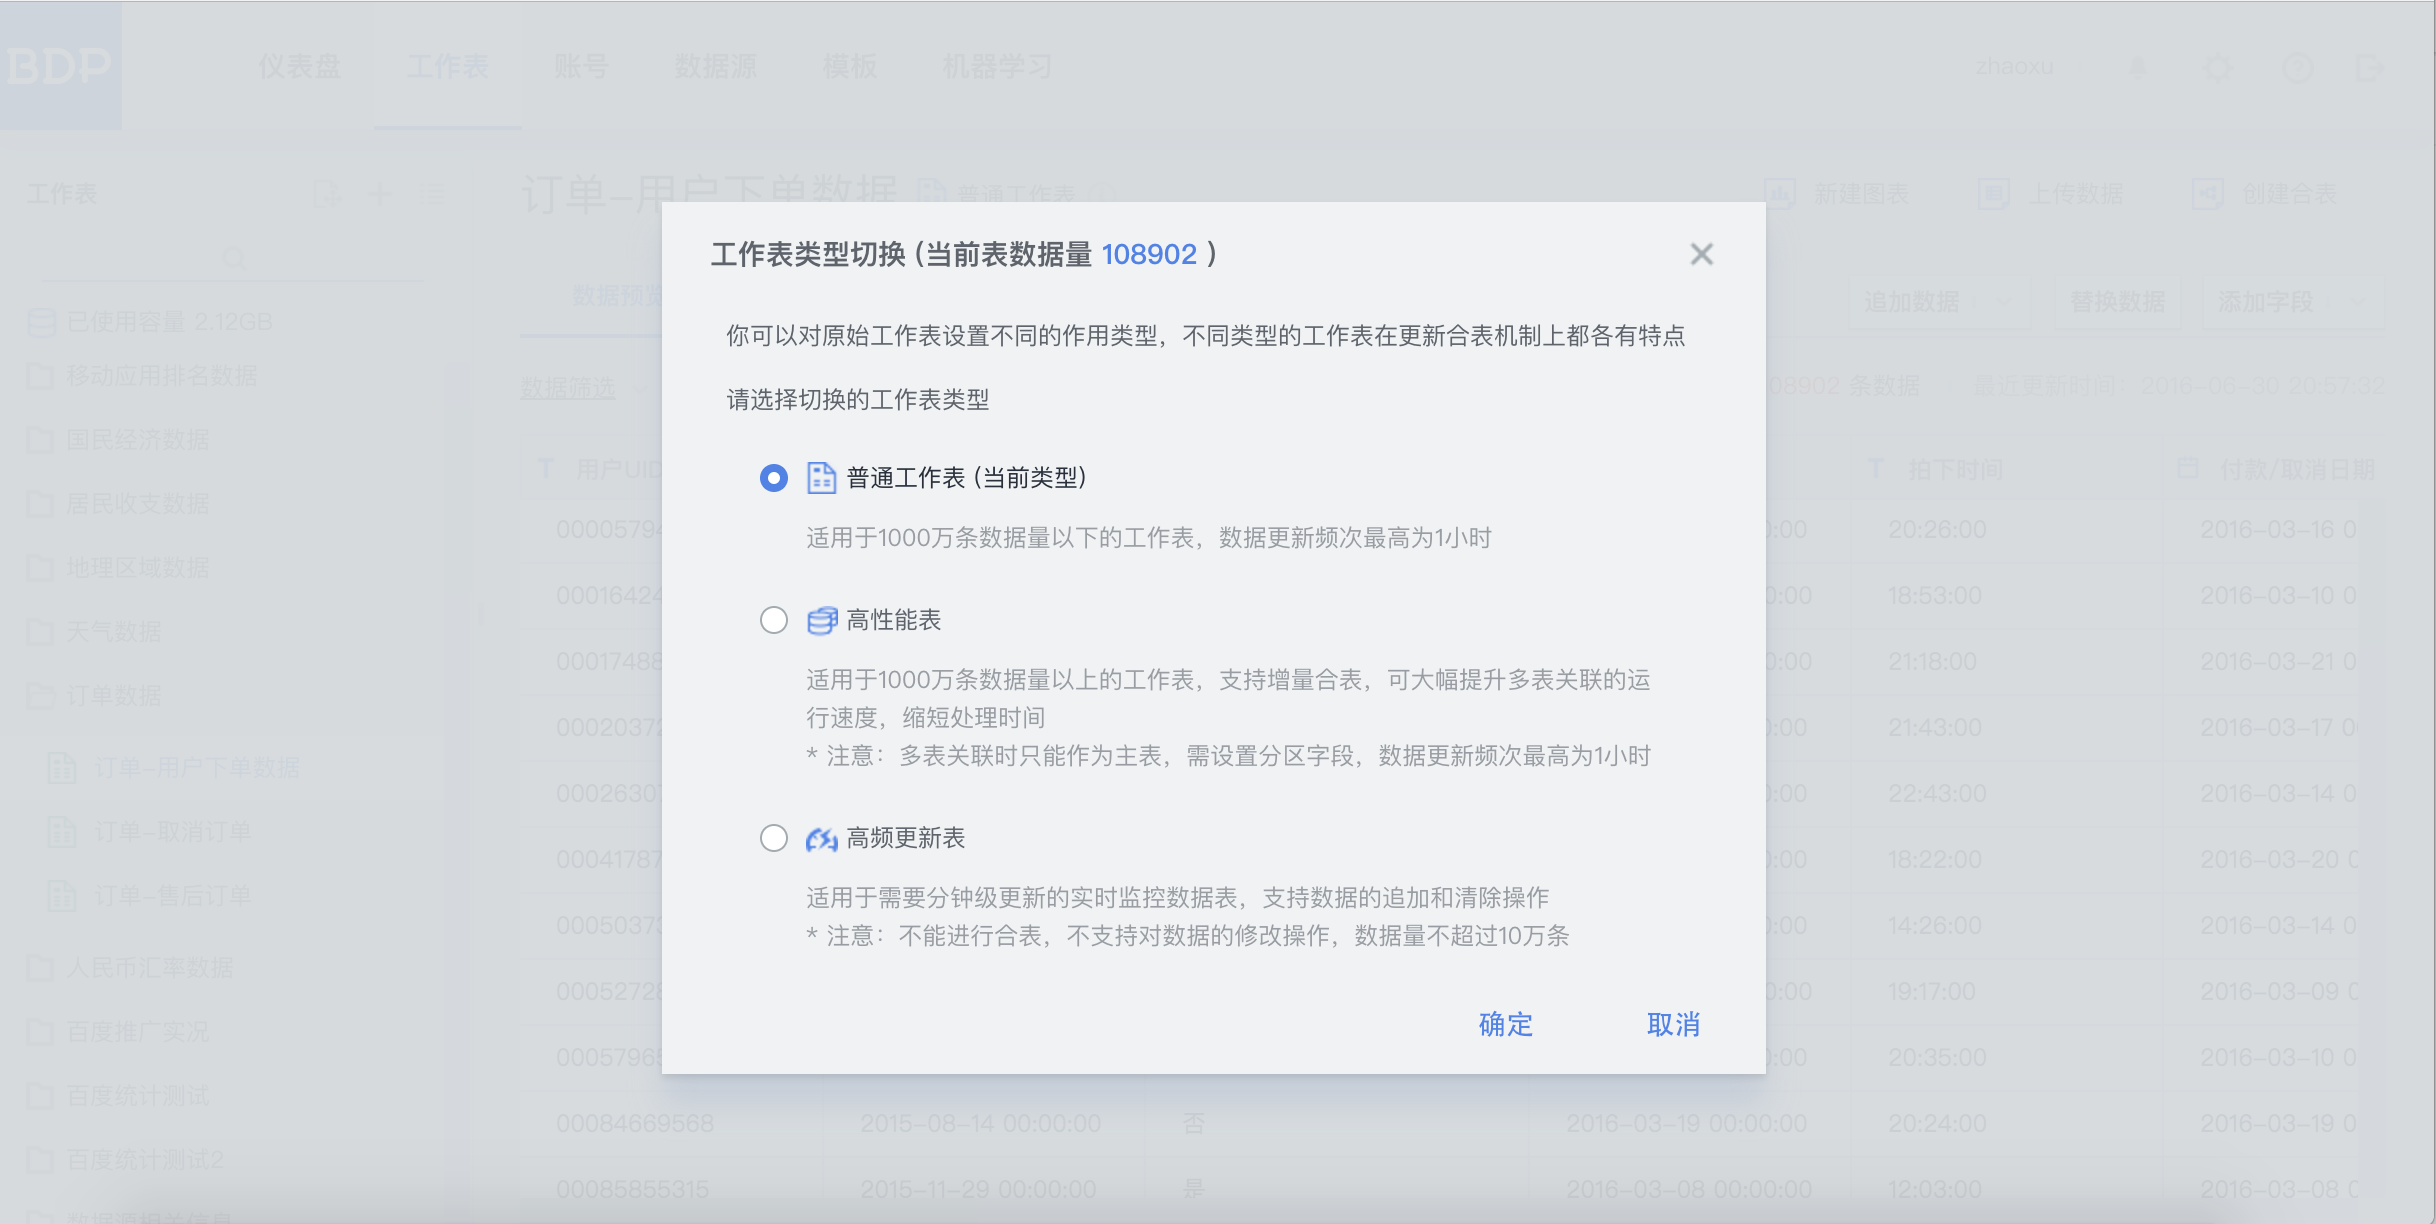Select 高频更新表 radio option
This screenshot has height=1224, width=2436.
774,838
